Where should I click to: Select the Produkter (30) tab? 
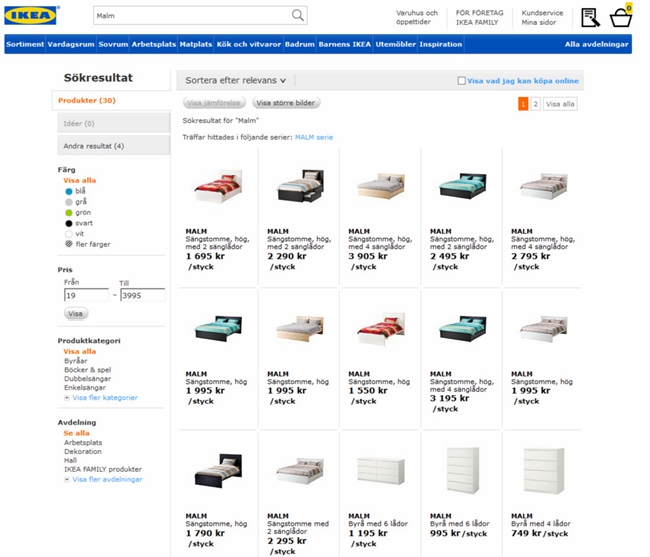[111, 100]
